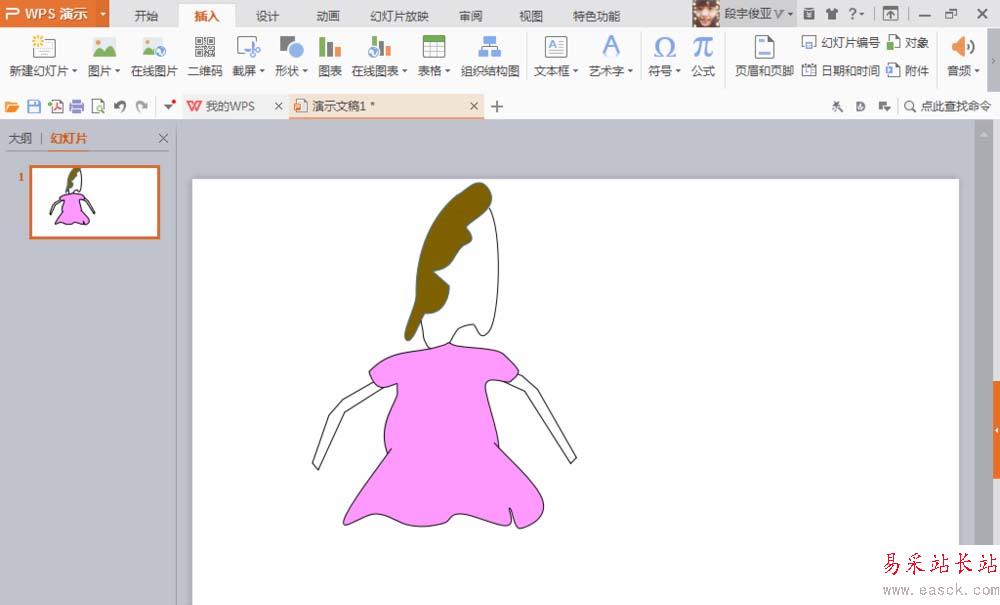
Task: Click the vertical scrollbar up arrow
Action: pyautogui.click(x=983, y=135)
